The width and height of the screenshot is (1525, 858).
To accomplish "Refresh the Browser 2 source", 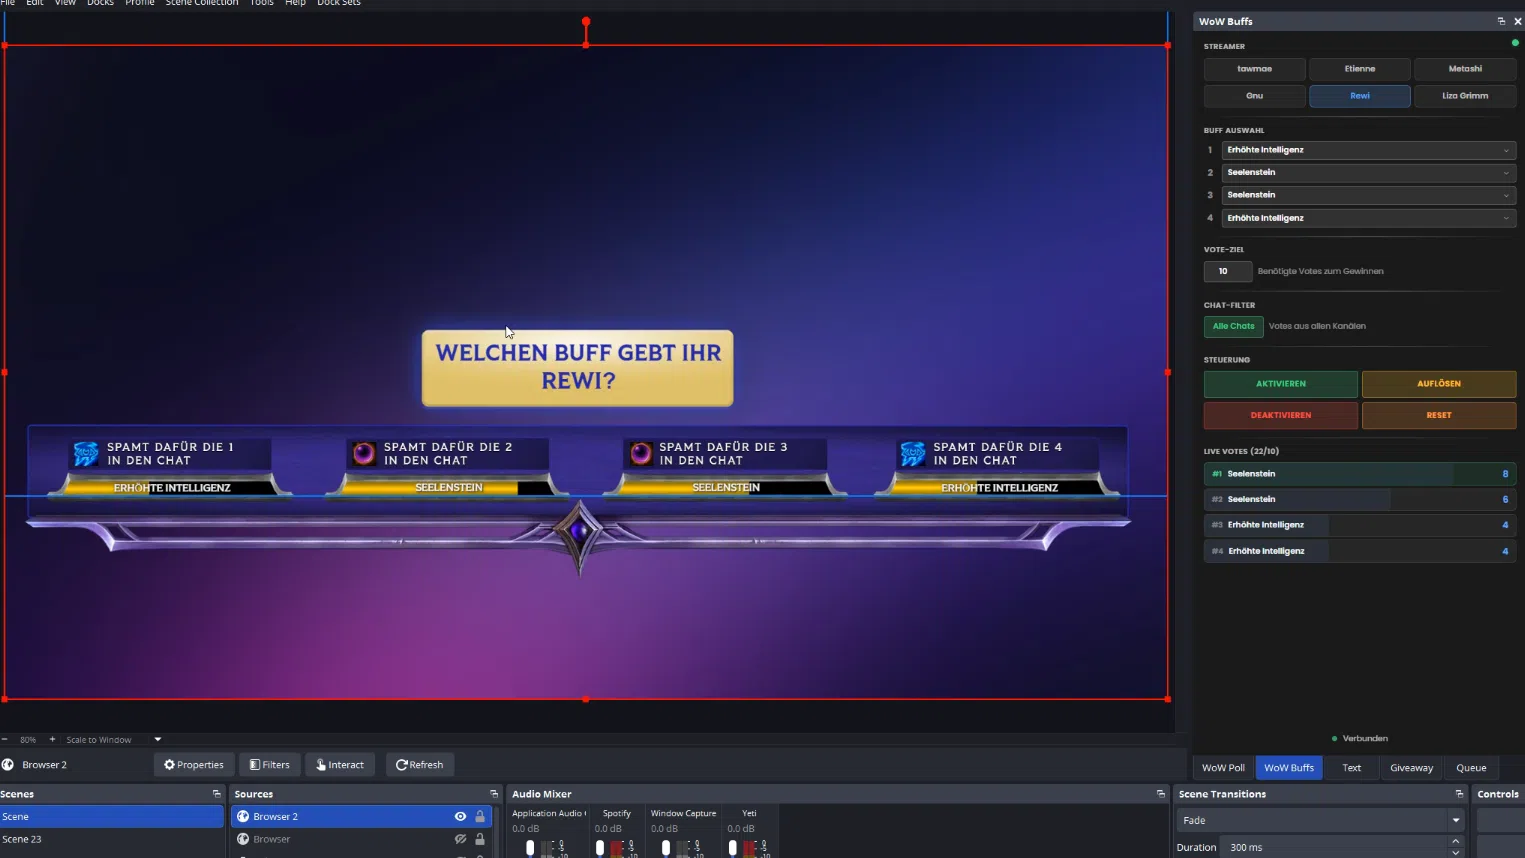I will (419, 765).
